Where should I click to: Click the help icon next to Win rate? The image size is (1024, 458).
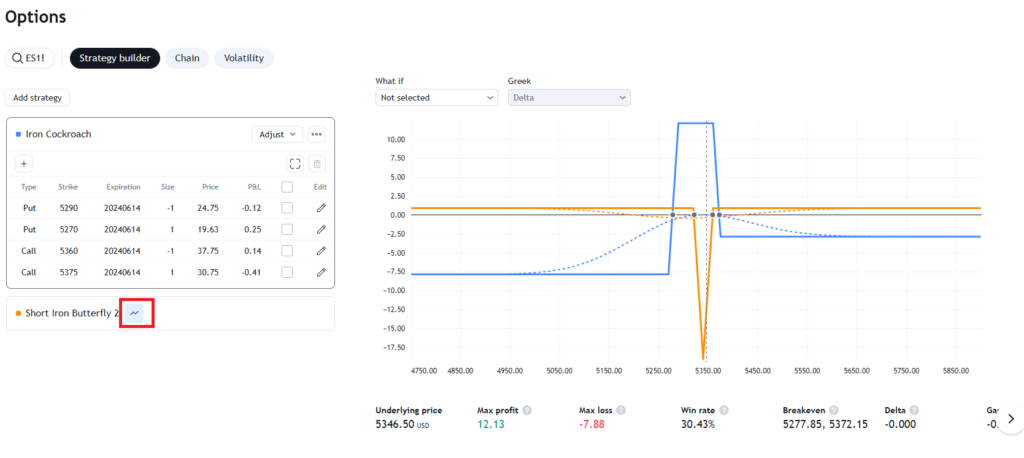tap(724, 410)
